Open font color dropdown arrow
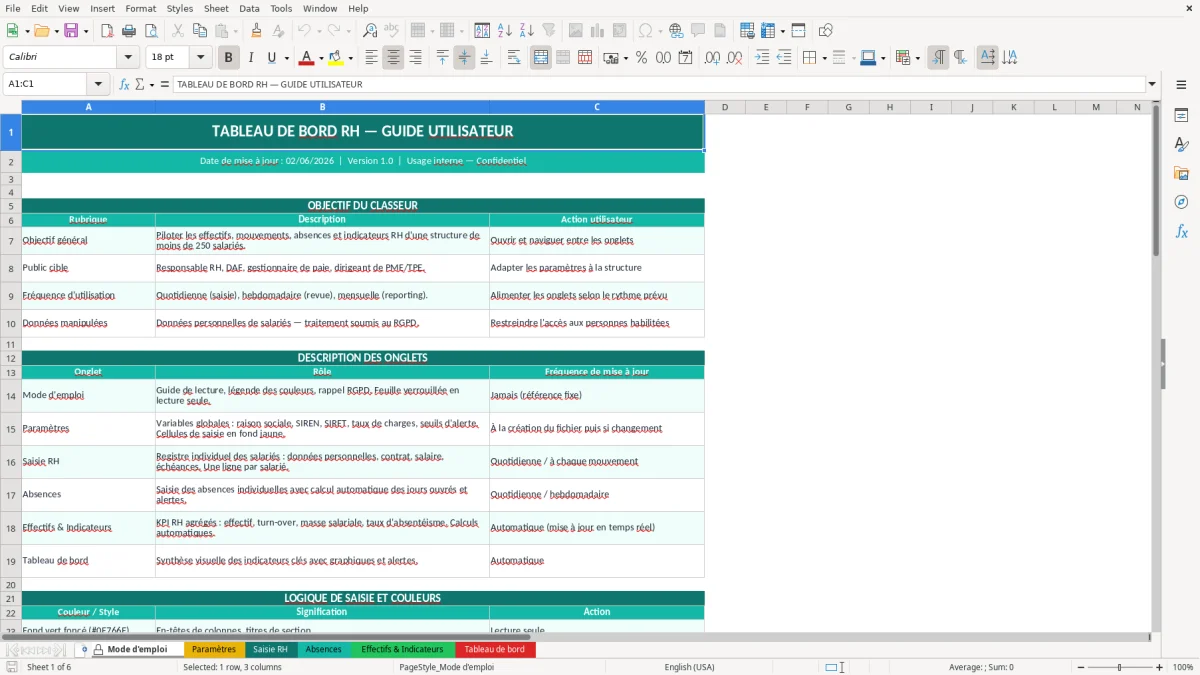The height and width of the screenshot is (675, 1200). point(322,58)
